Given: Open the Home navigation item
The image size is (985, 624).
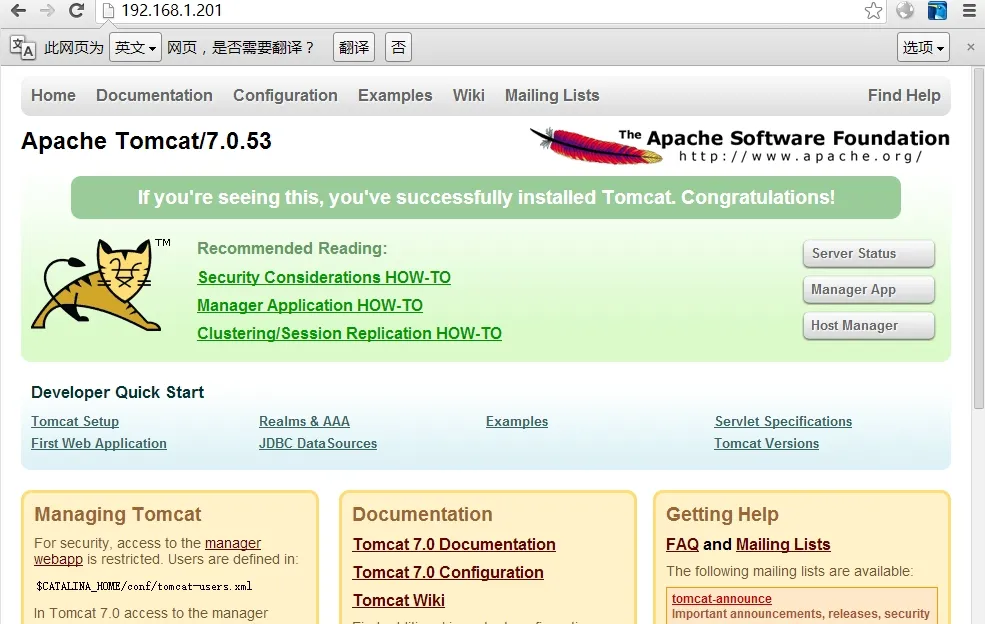Looking at the screenshot, I should 53,96.
